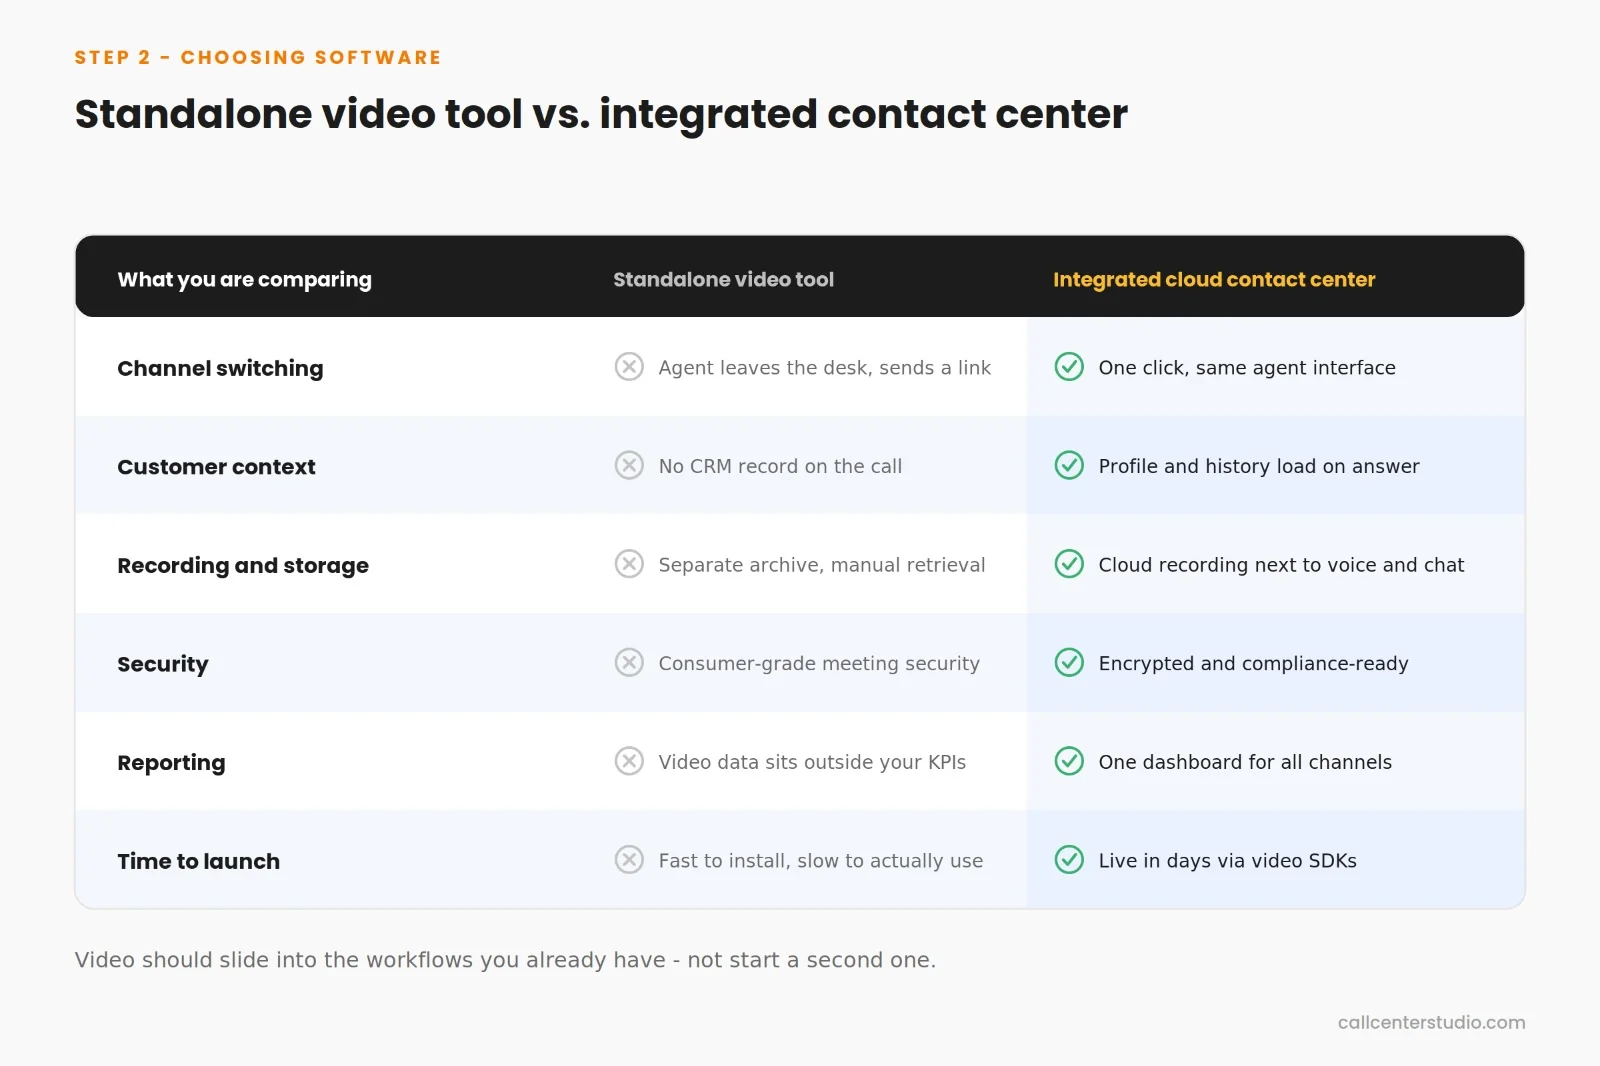Click the checkmark icon beside Encrypted and compliance-ready
Viewport: 1600px width, 1066px height.
(x=1069, y=662)
